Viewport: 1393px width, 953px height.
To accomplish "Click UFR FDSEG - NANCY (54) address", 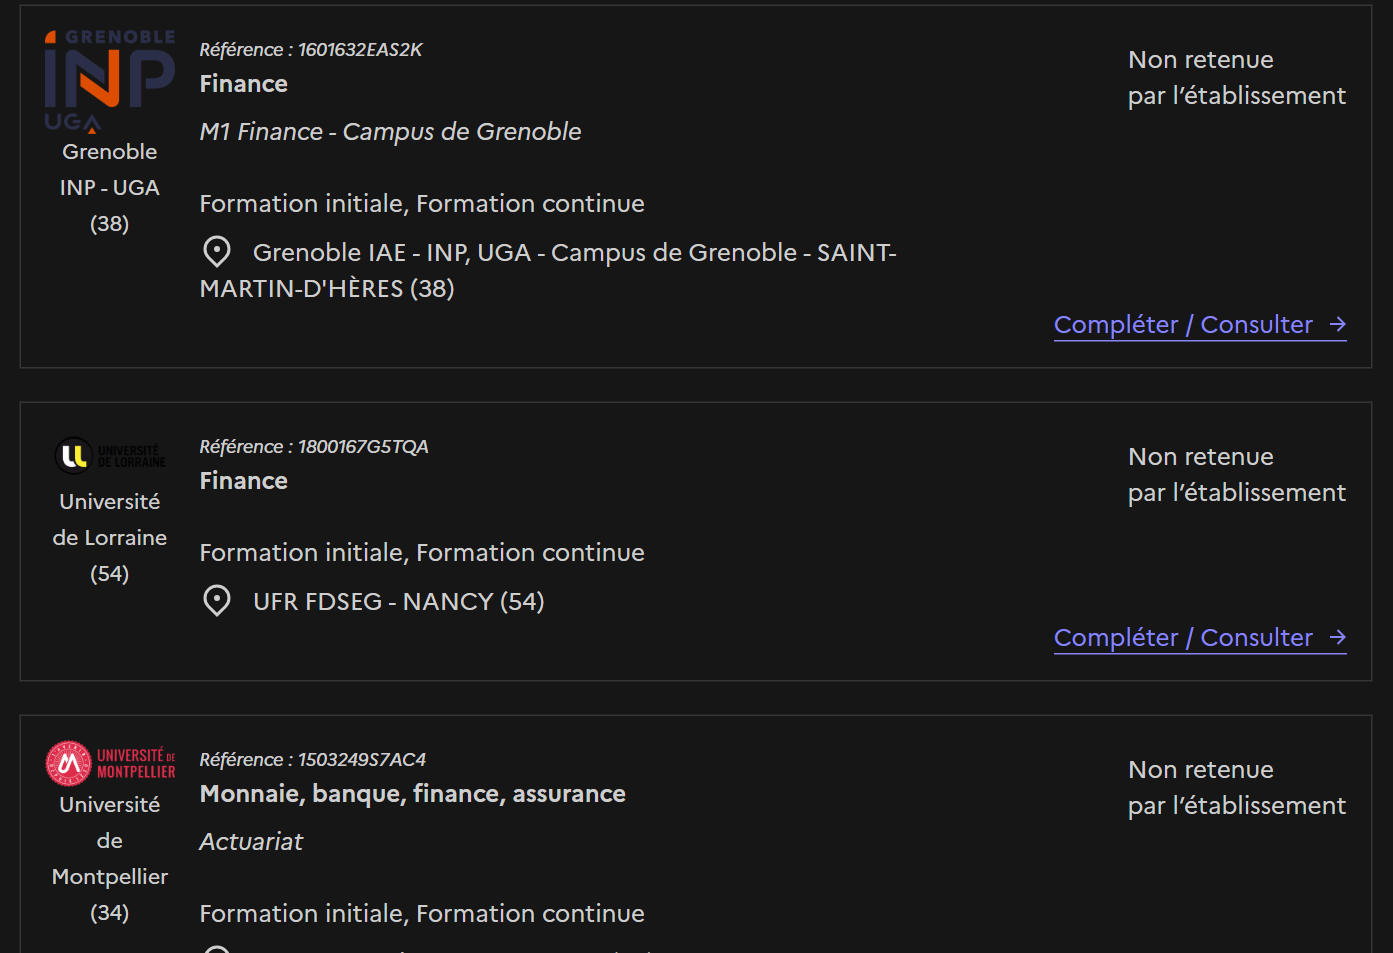I will [x=399, y=602].
